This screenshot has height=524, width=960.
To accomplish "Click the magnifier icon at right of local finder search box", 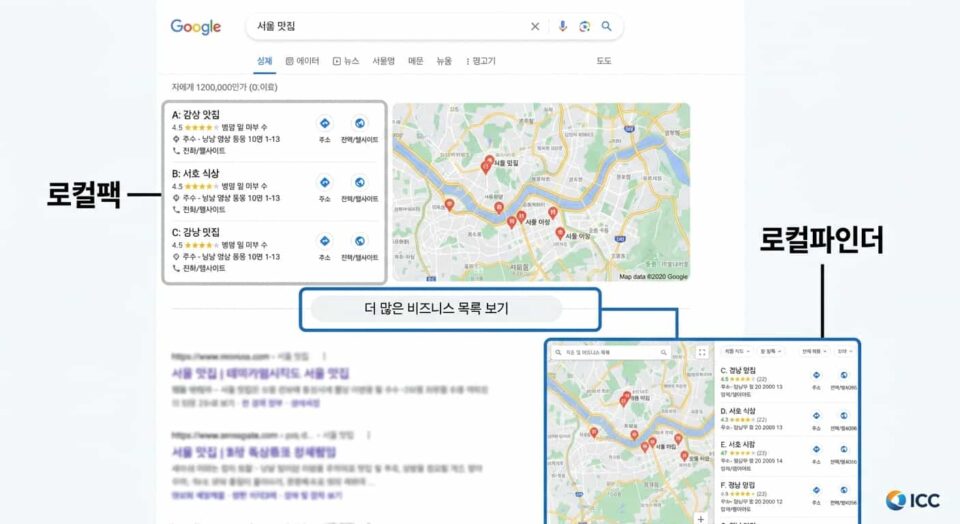I will coord(663,353).
